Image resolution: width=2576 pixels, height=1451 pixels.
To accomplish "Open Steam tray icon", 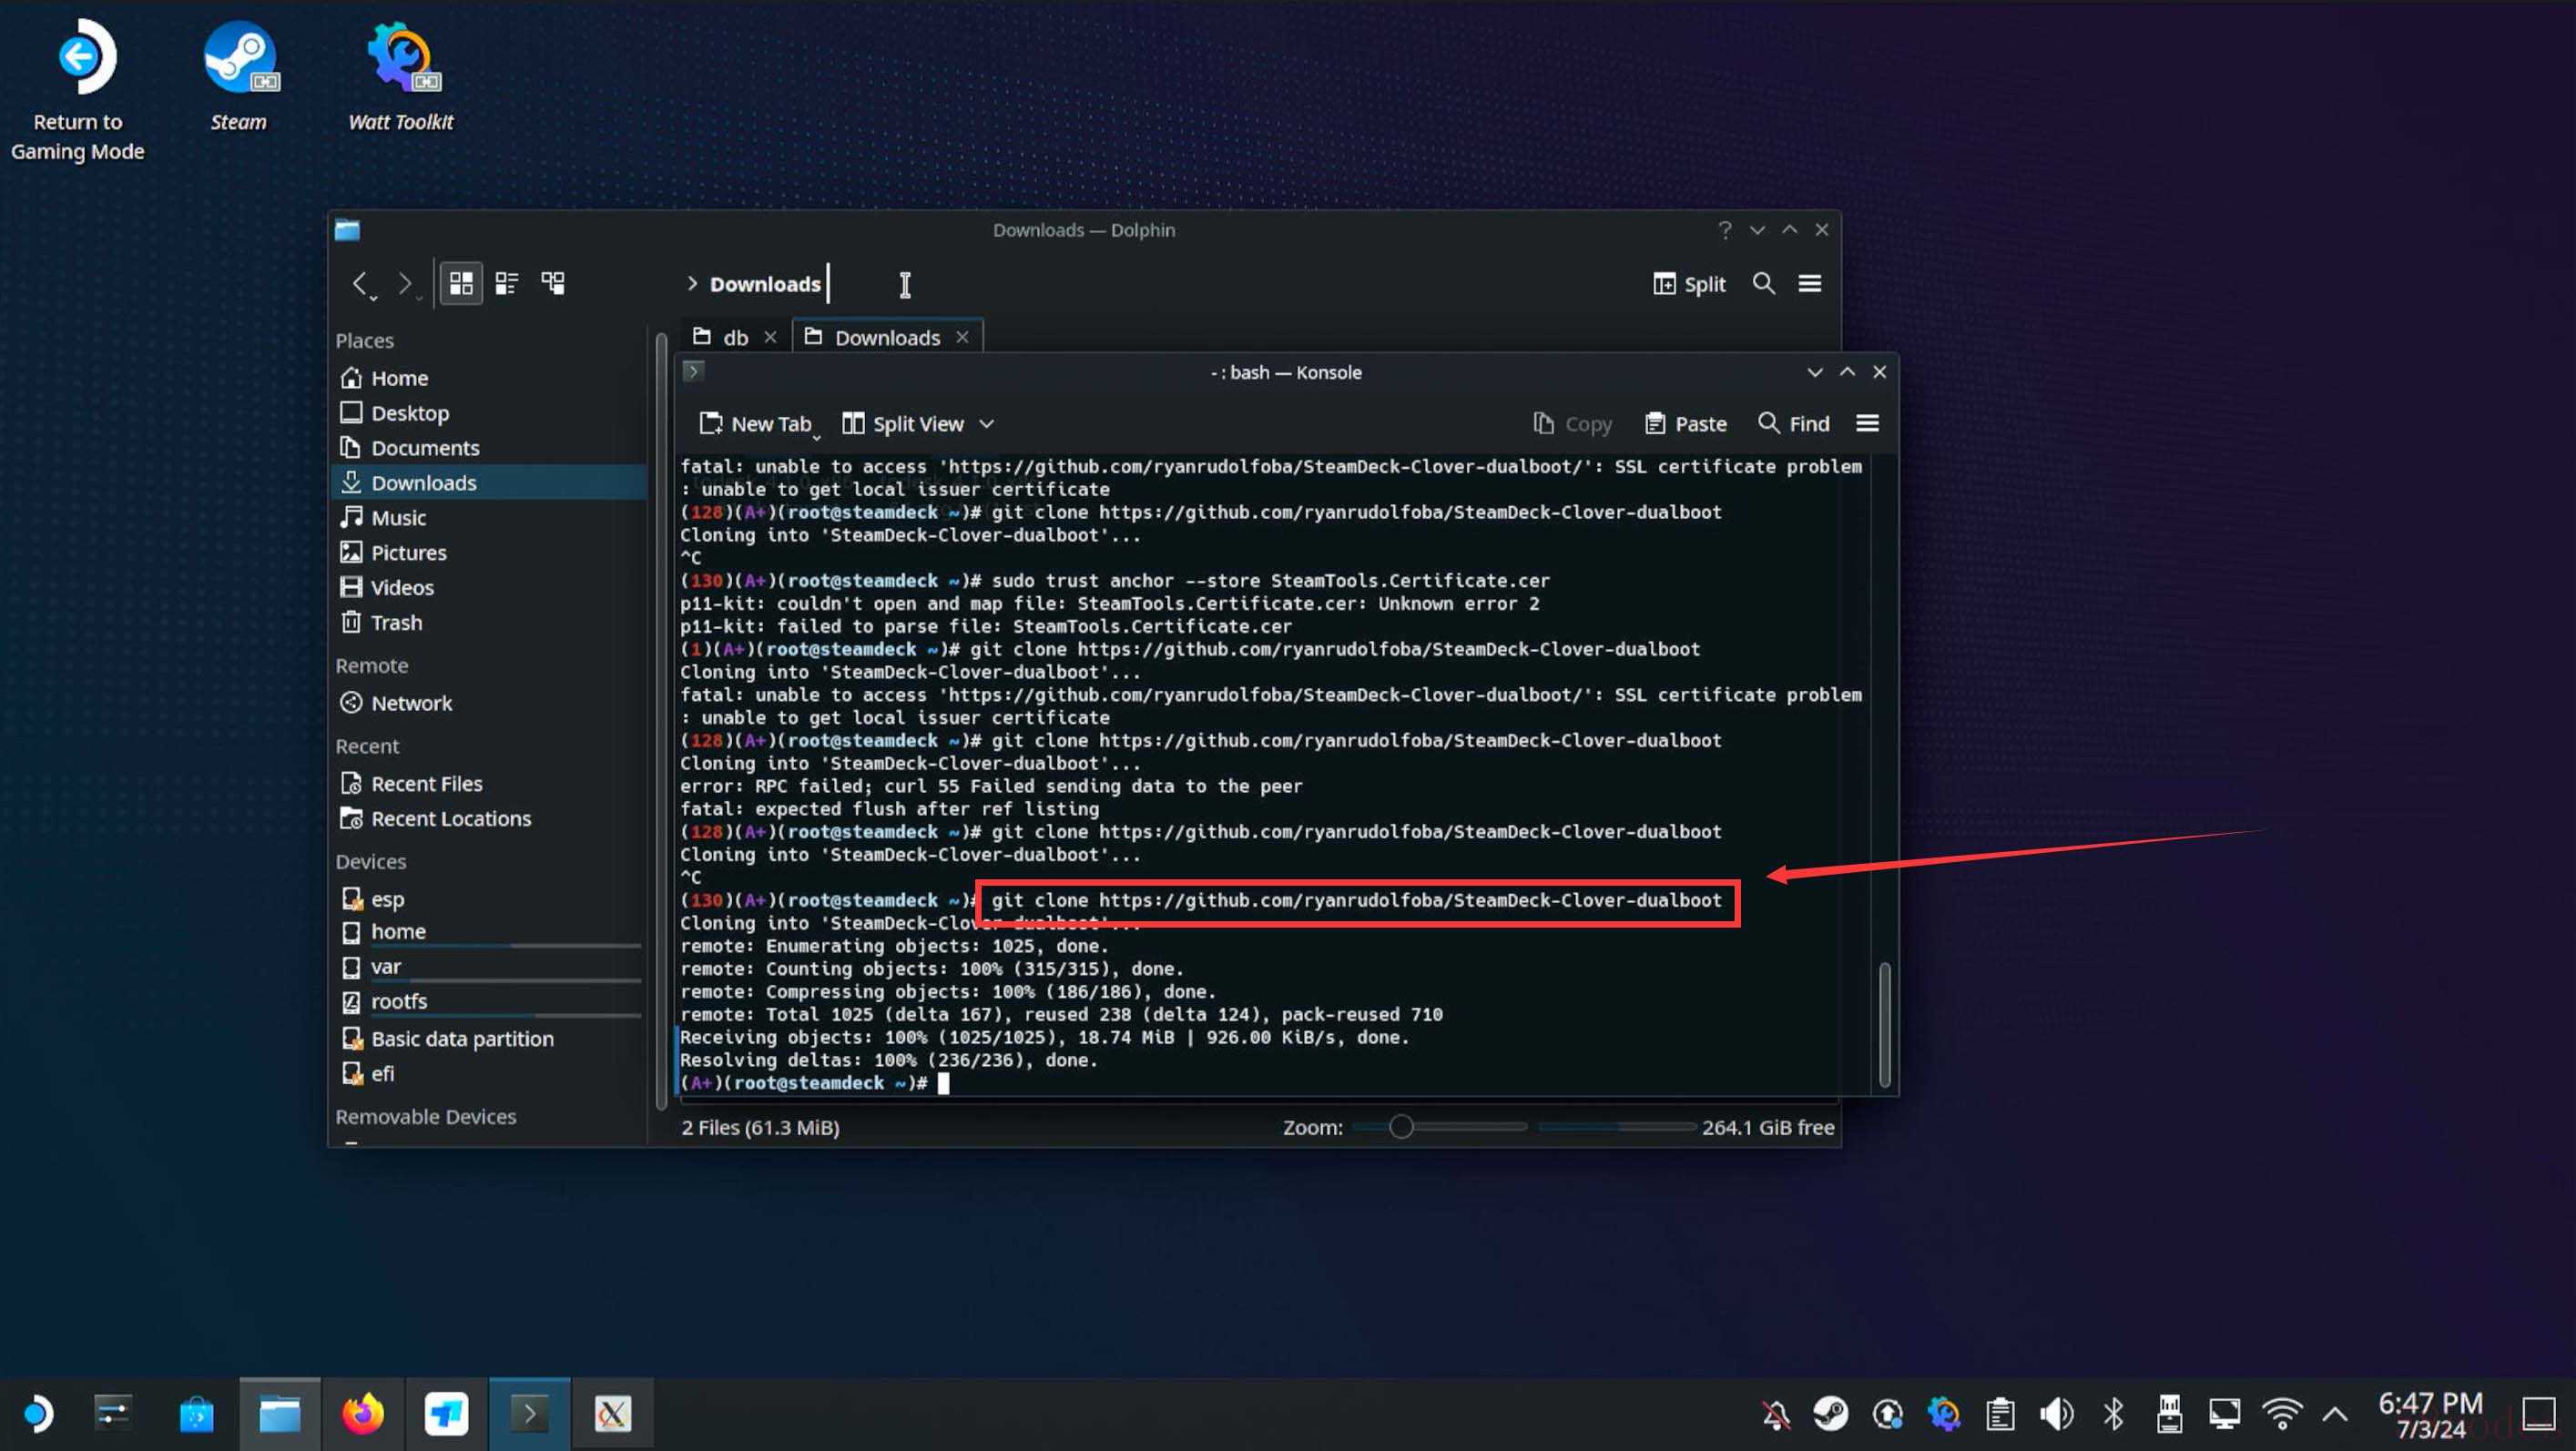I will point(1831,1414).
